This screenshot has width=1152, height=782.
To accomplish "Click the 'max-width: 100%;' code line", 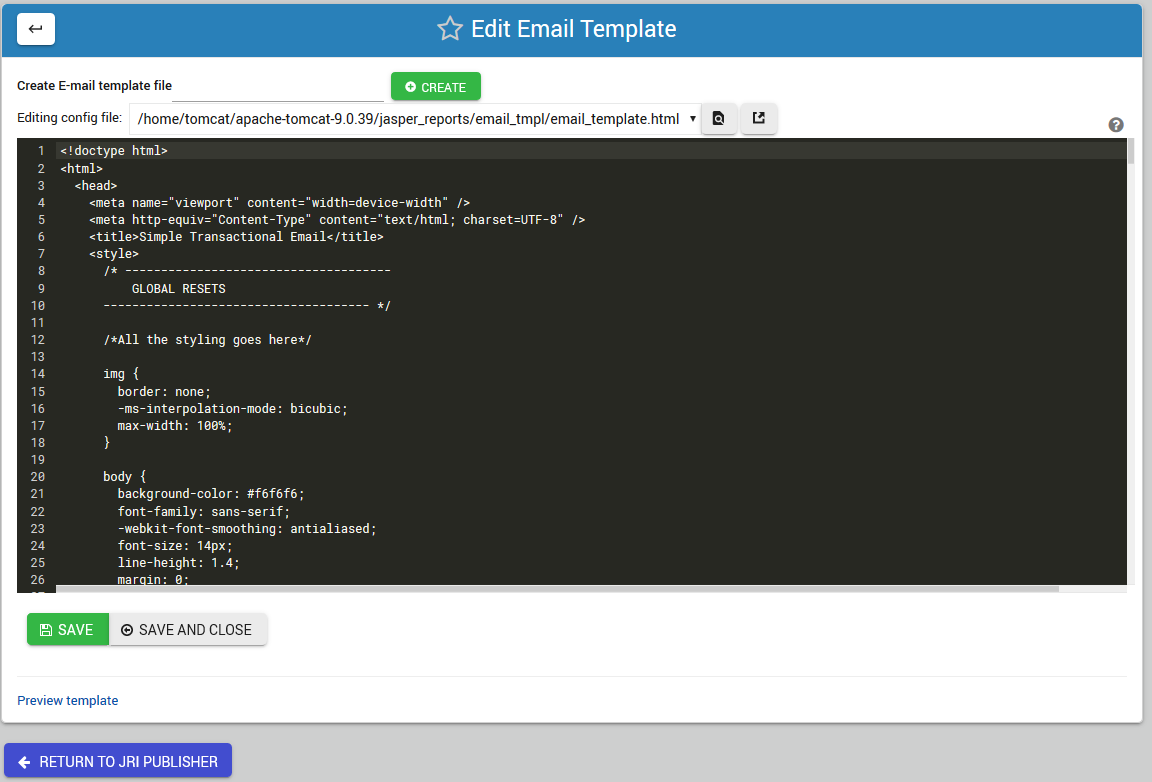I will coord(175,426).
